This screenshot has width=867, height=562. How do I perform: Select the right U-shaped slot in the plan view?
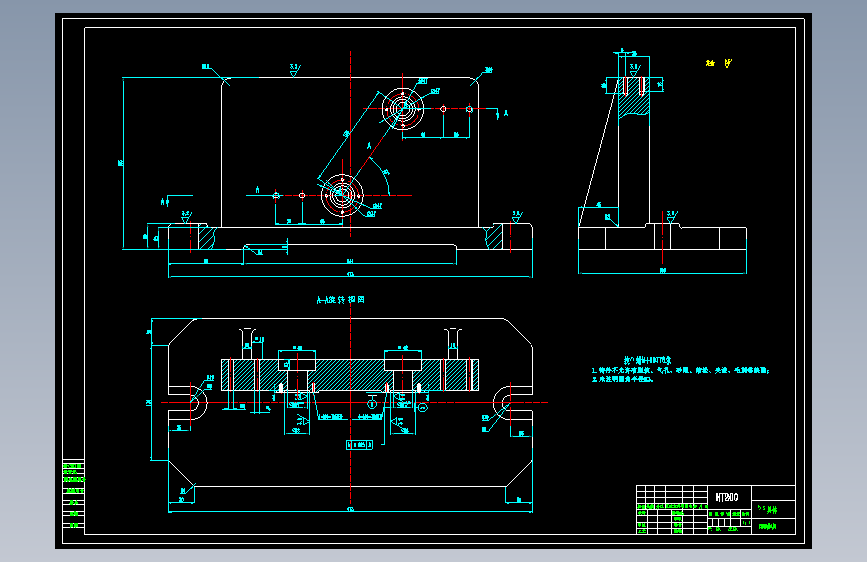[512, 403]
